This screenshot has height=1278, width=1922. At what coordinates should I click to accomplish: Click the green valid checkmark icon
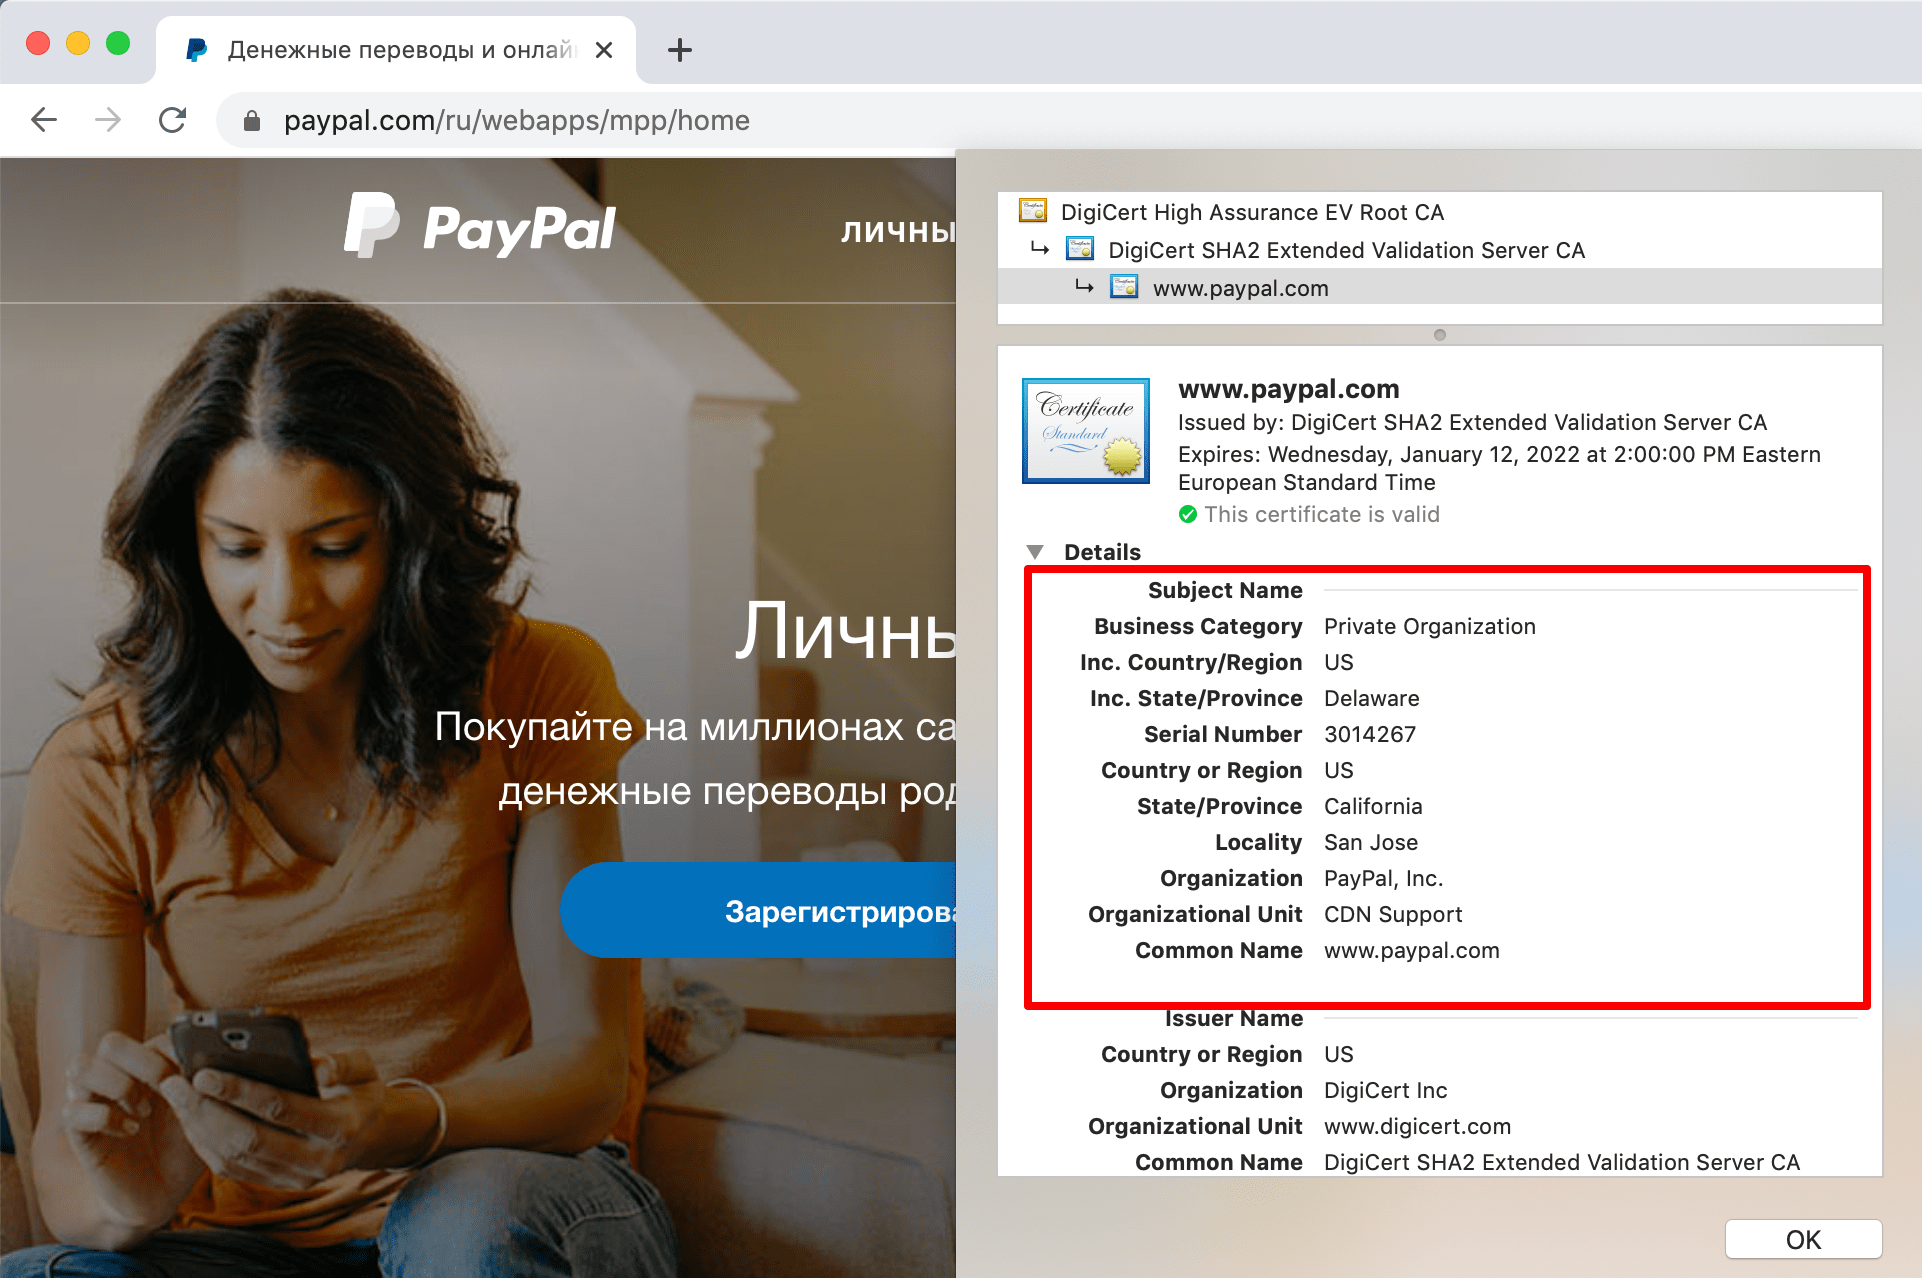(1188, 514)
